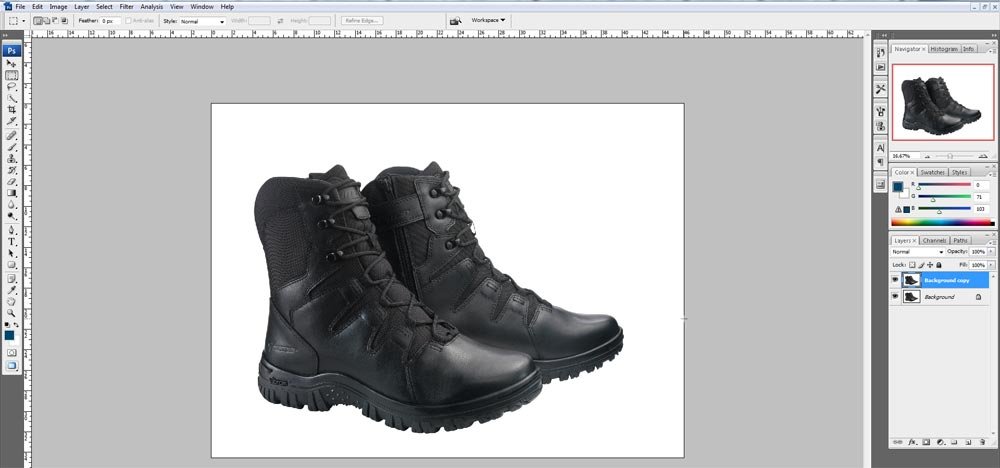The image size is (1000, 468).
Task: Select the Clone Stamp tool
Action: pos(11,159)
